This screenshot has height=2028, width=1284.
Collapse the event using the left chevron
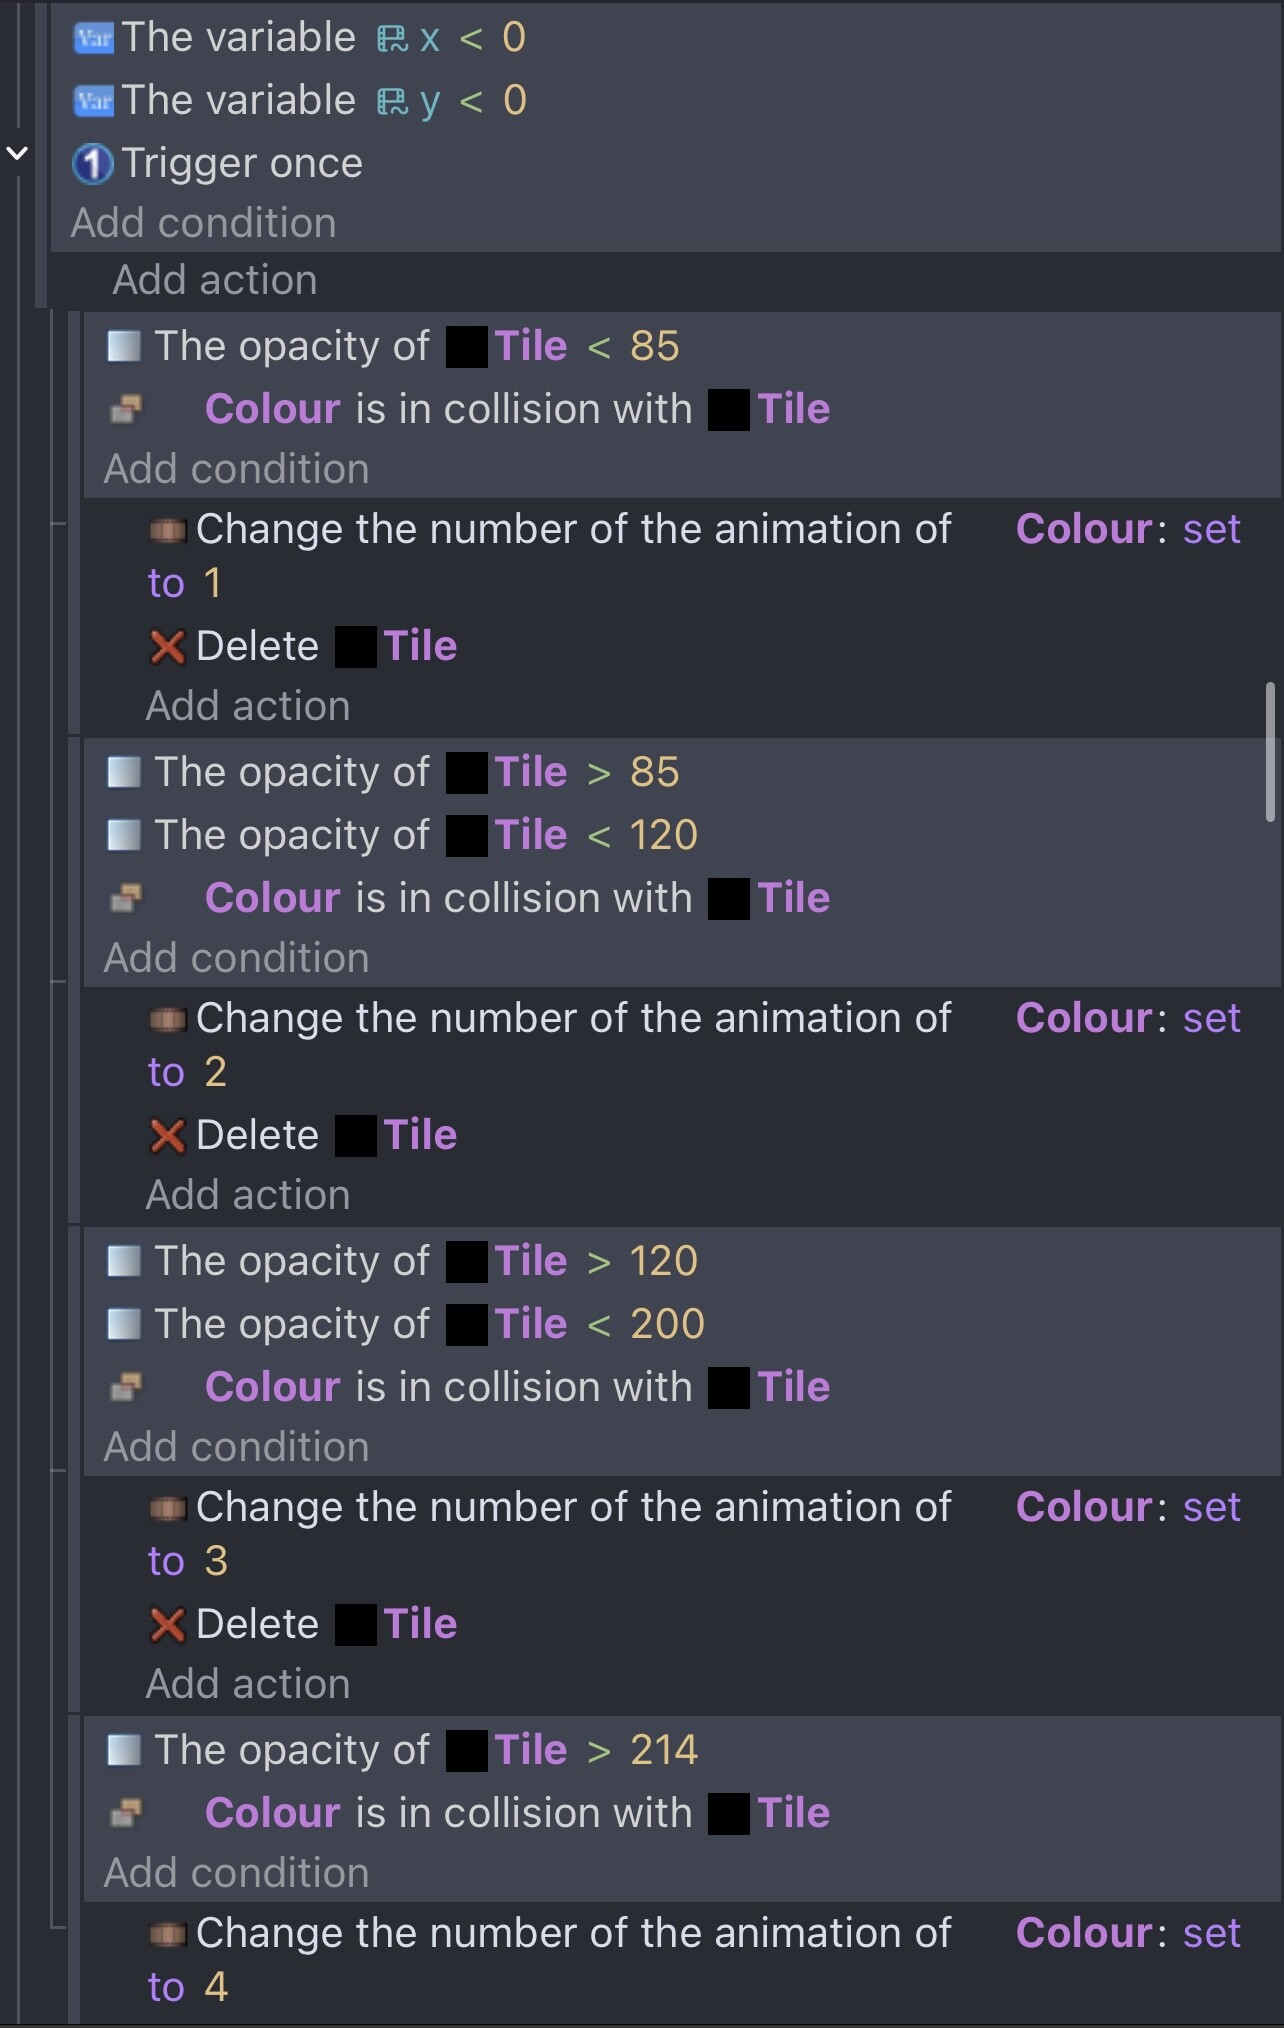17,153
